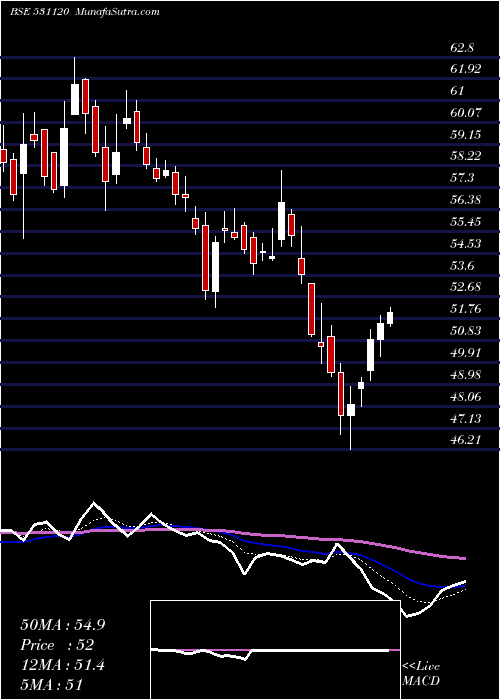Click the 50MA : 54.9 readout
The image size is (500, 700).
[x=63, y=625]
